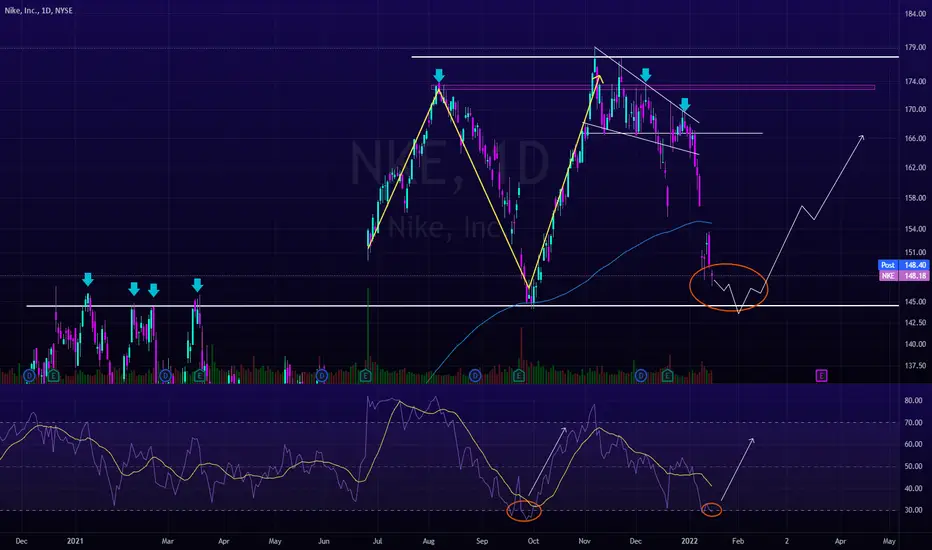Open the dividend marker near Jun 2021
Image resolution: width=932 pixels, height=550 pixels.
(322, 376)
